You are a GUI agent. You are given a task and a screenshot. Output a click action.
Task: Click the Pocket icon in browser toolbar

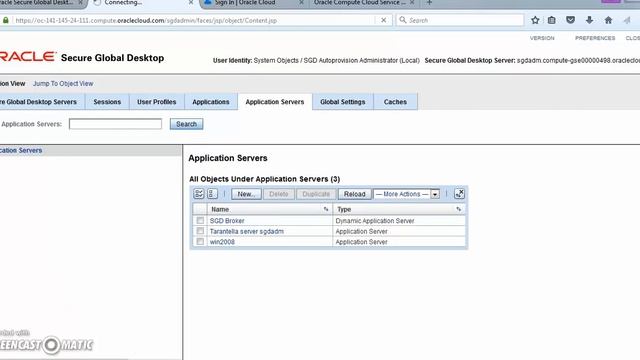[x=570, y=20]
